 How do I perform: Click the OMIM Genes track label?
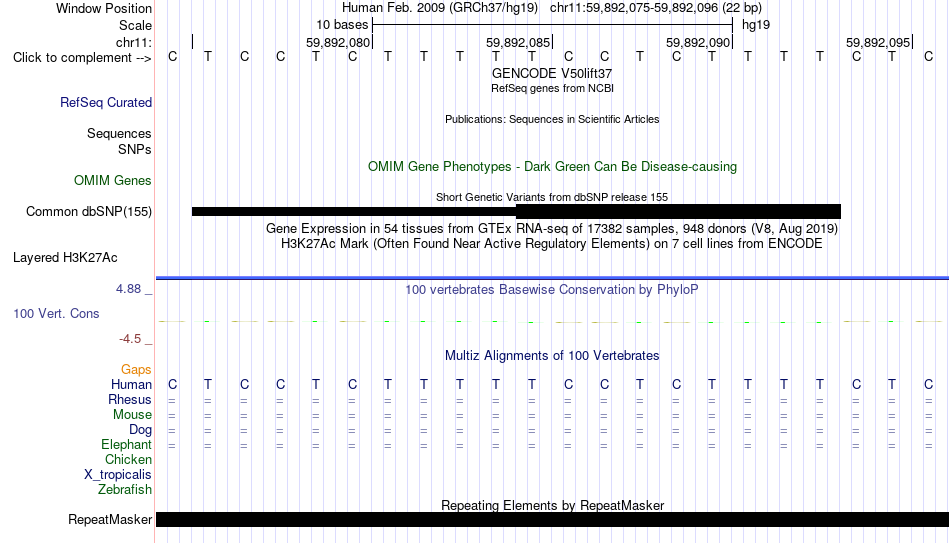pos(113,181)
